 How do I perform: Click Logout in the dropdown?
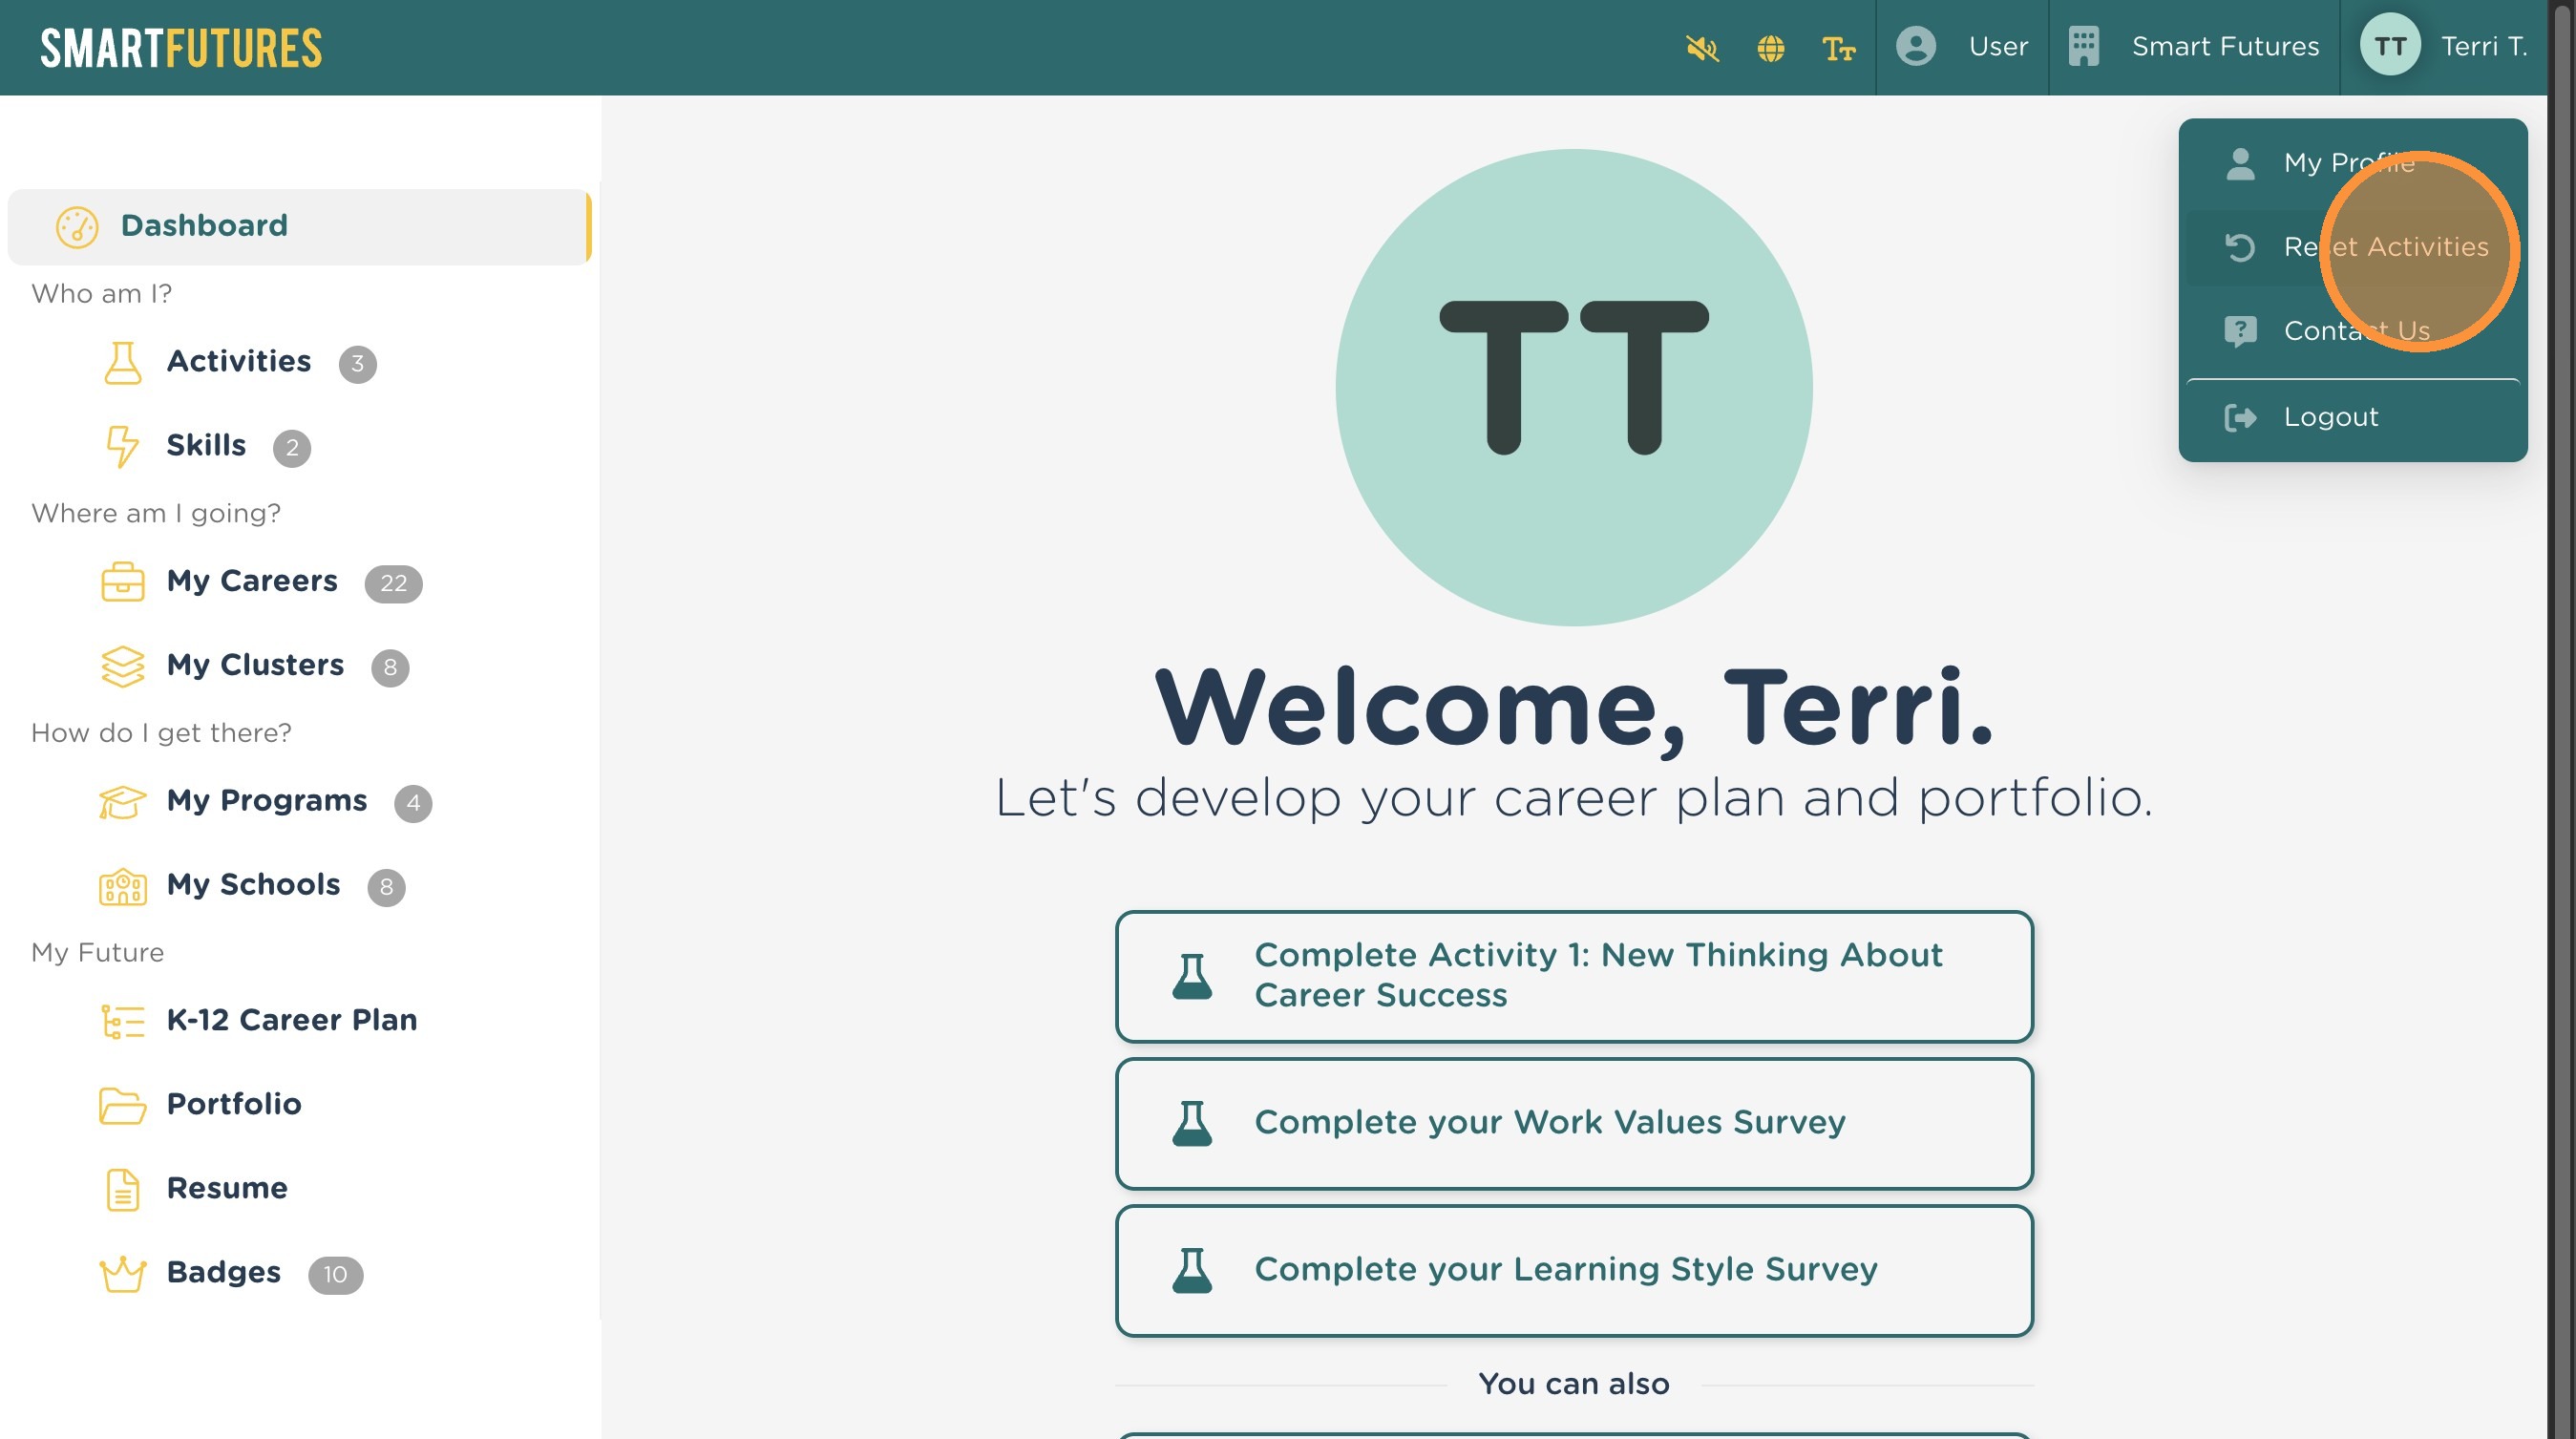click(2329, 417)
